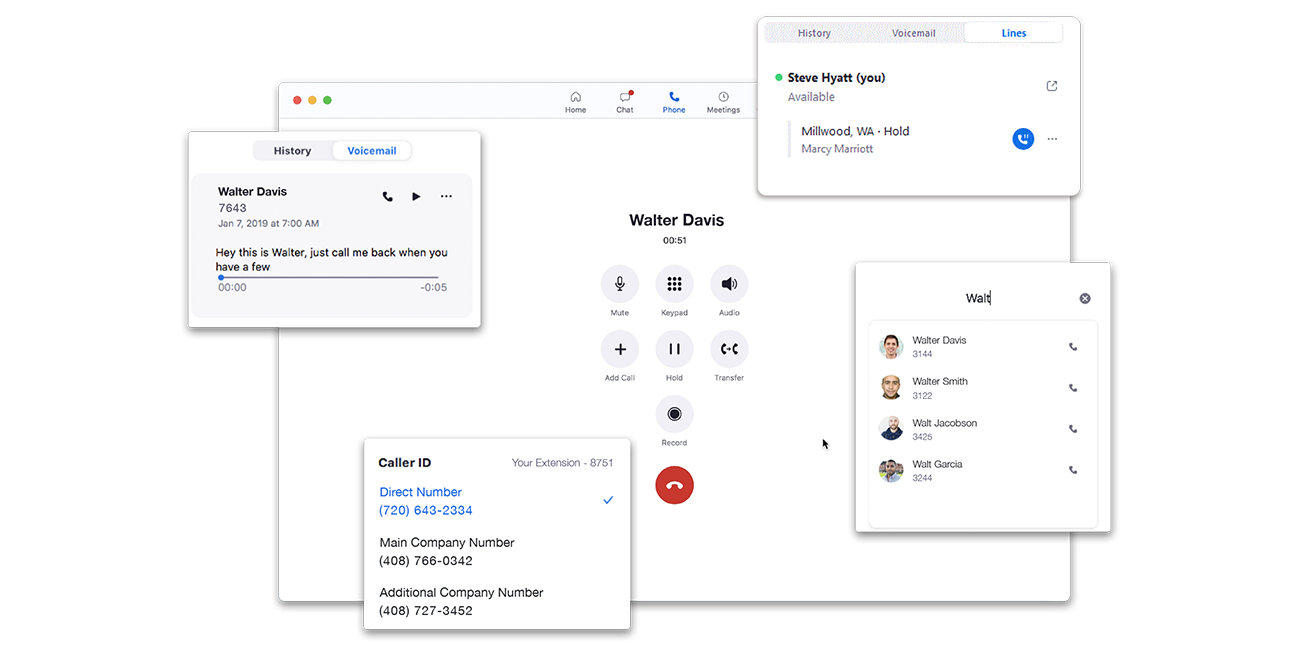Click the Audio speaker icon

pos(729,284)
